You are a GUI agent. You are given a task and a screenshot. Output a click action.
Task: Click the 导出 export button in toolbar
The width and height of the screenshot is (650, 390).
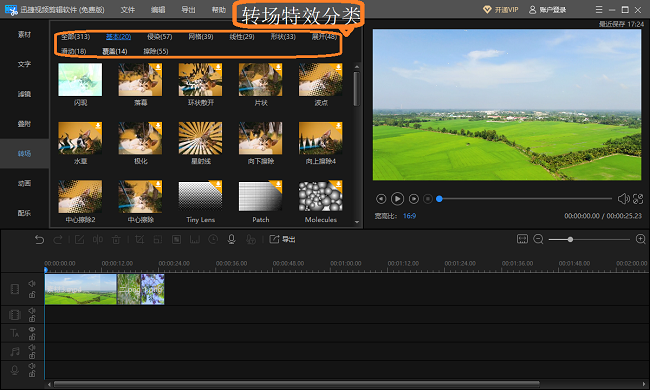click(282, 239)
